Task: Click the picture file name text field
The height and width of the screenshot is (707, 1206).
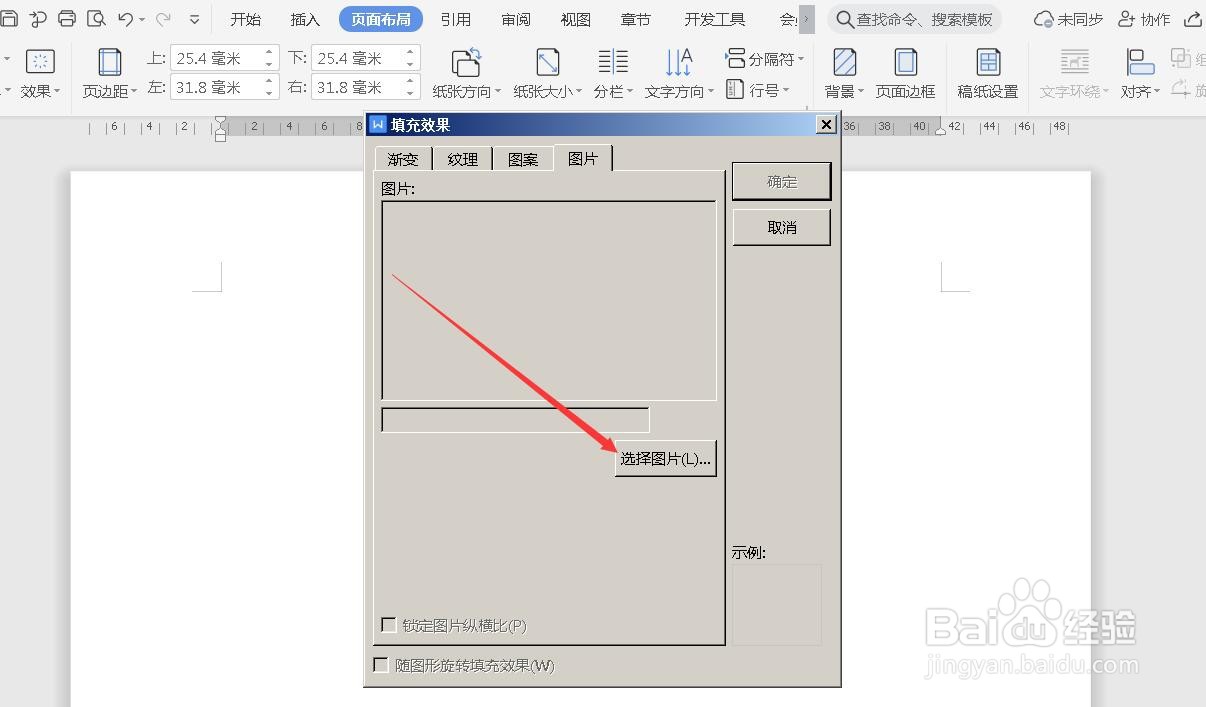Action: (x=515, y=420)
